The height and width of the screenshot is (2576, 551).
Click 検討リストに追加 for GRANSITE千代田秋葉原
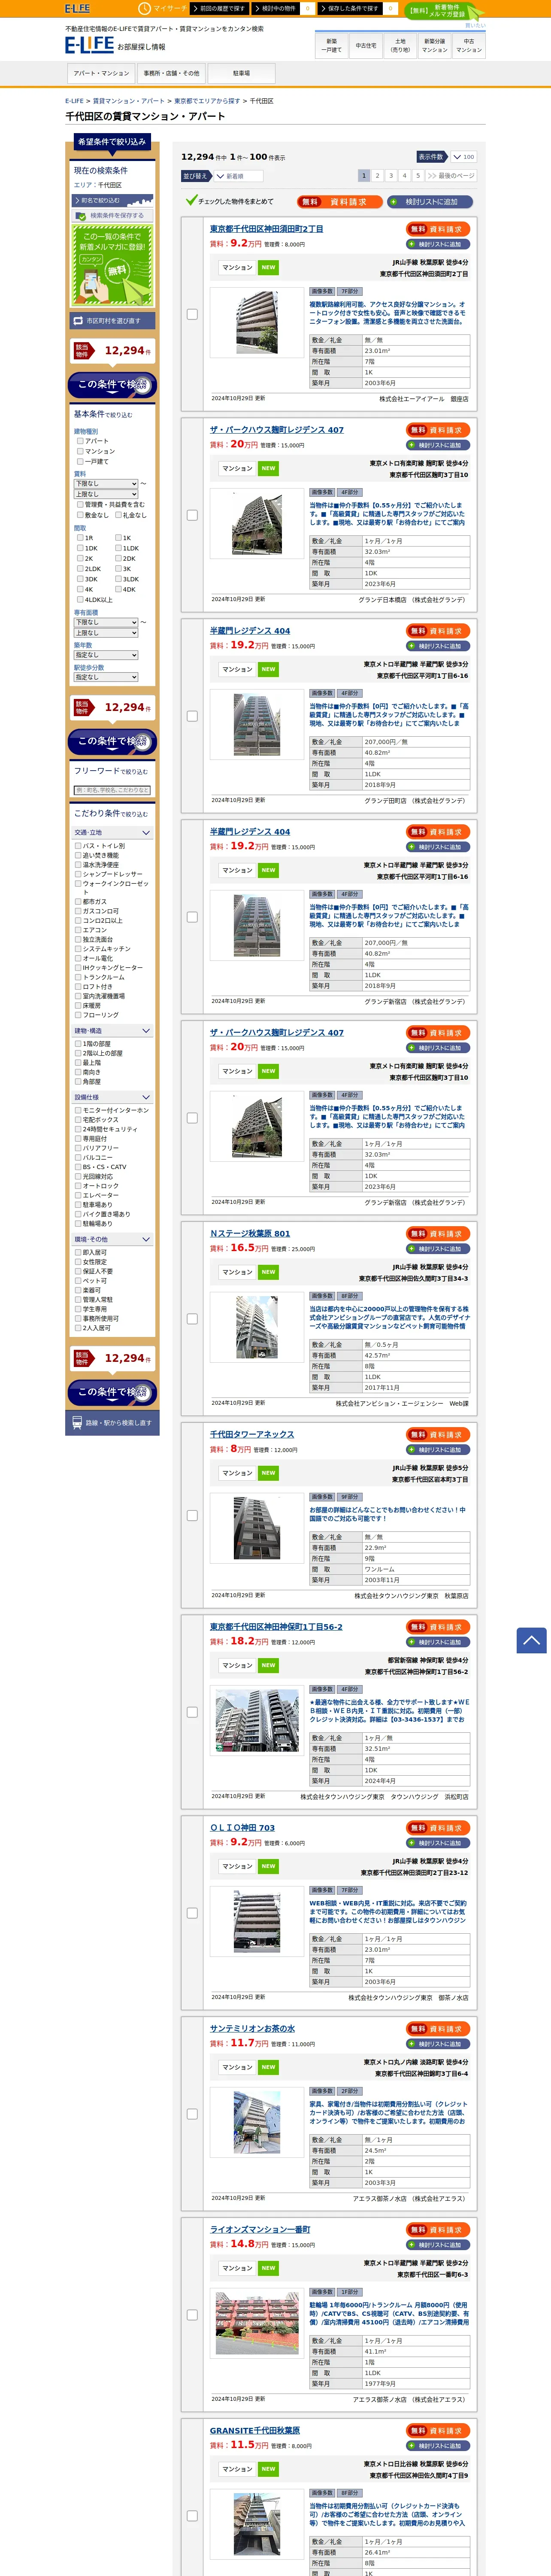[439, 2445]
